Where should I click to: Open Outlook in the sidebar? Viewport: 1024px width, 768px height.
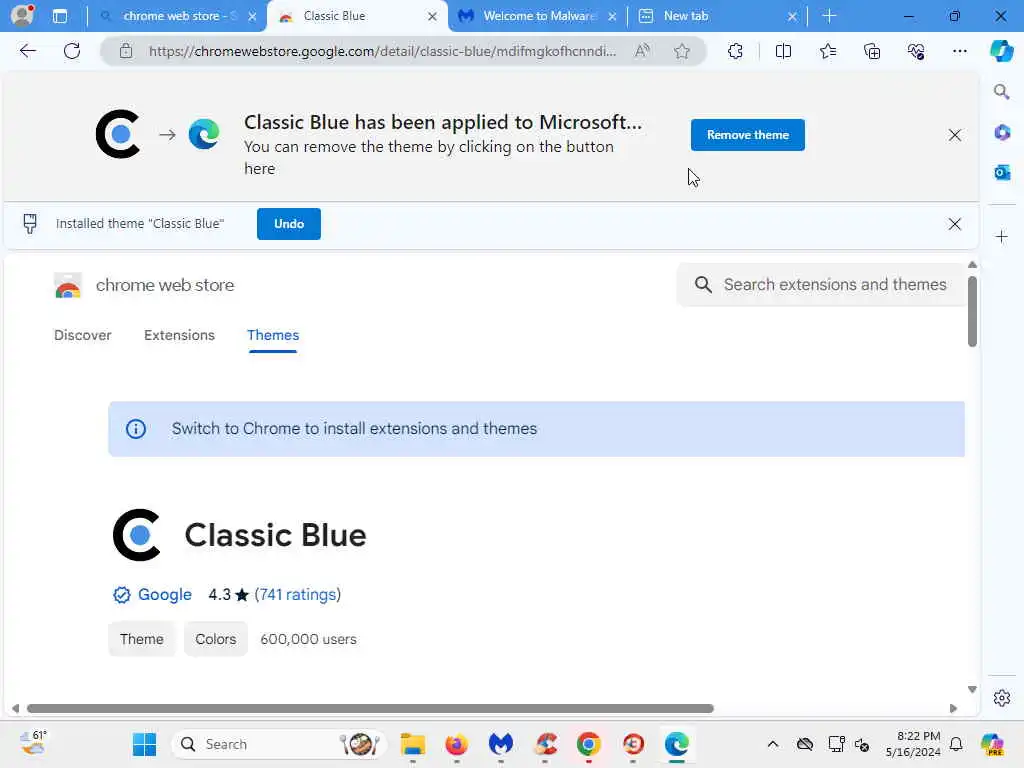coord(1002,172)
